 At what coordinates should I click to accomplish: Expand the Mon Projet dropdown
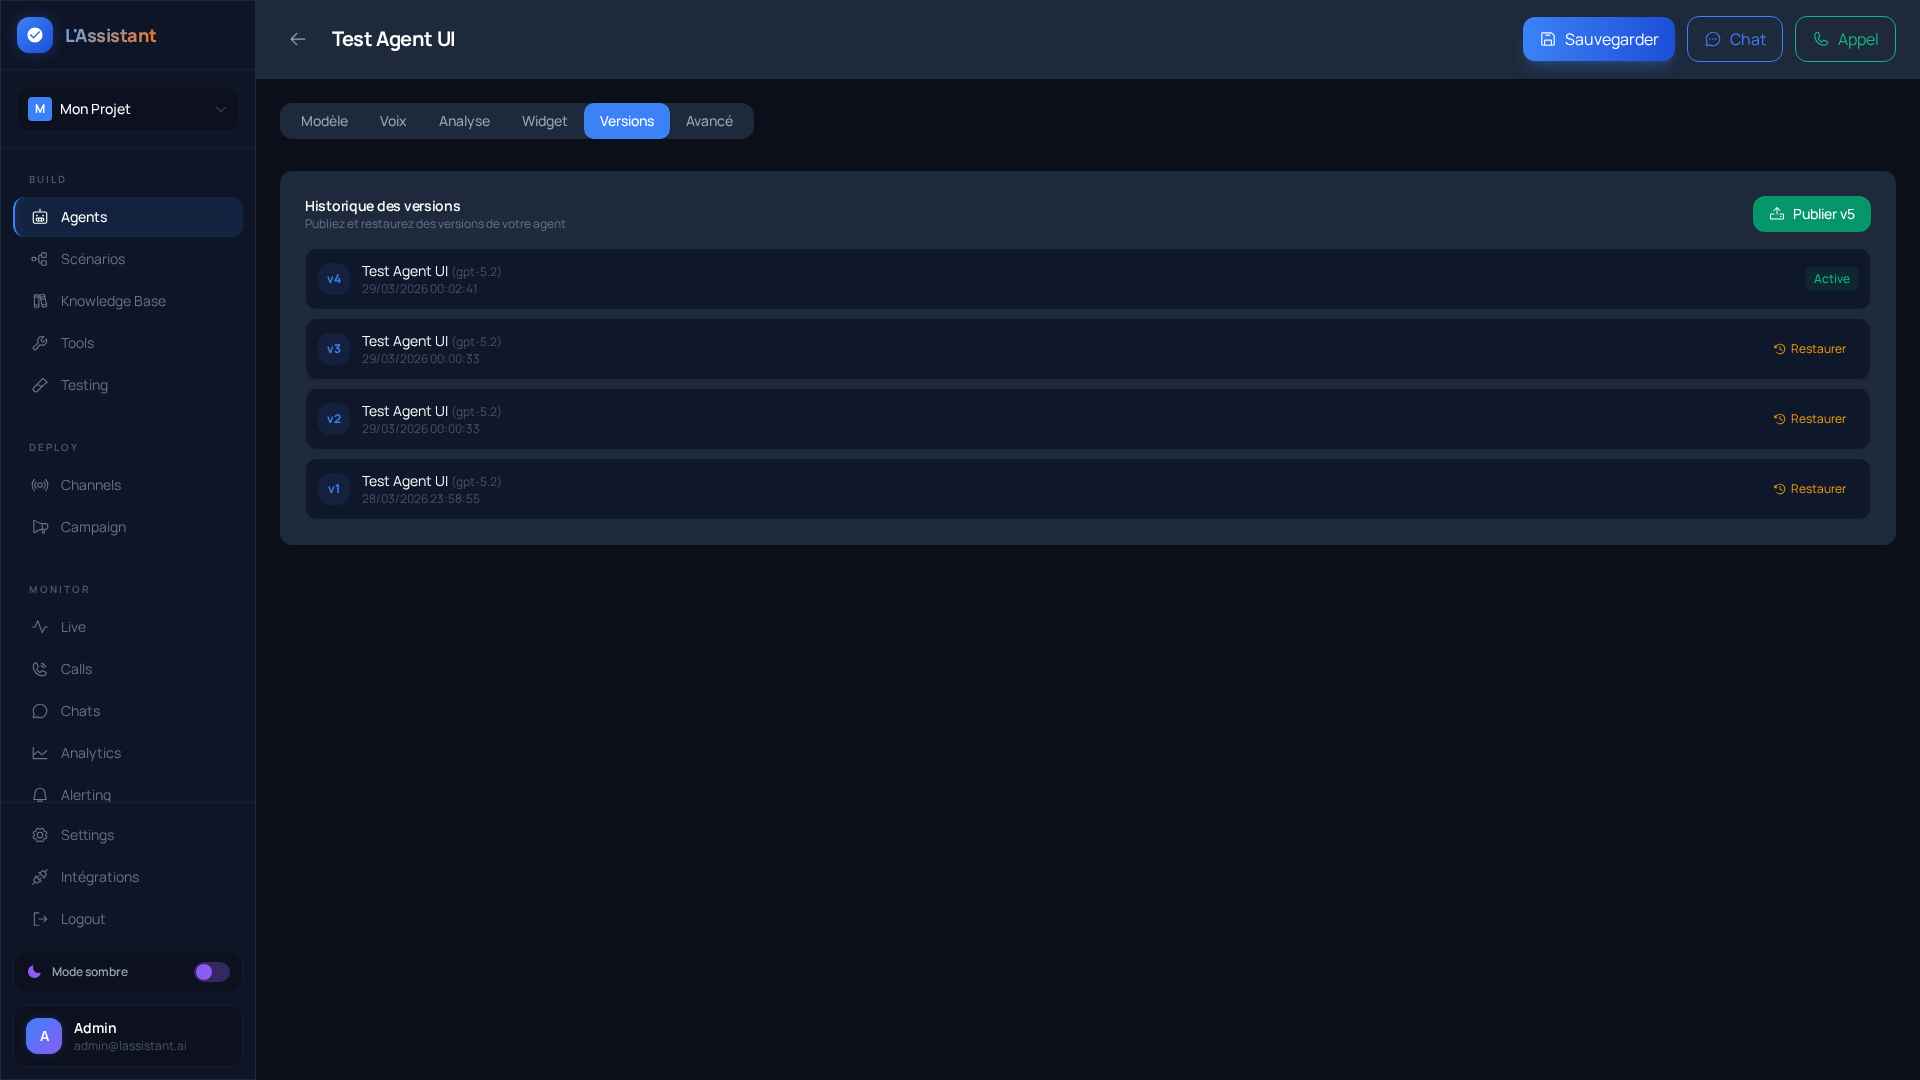128,109
